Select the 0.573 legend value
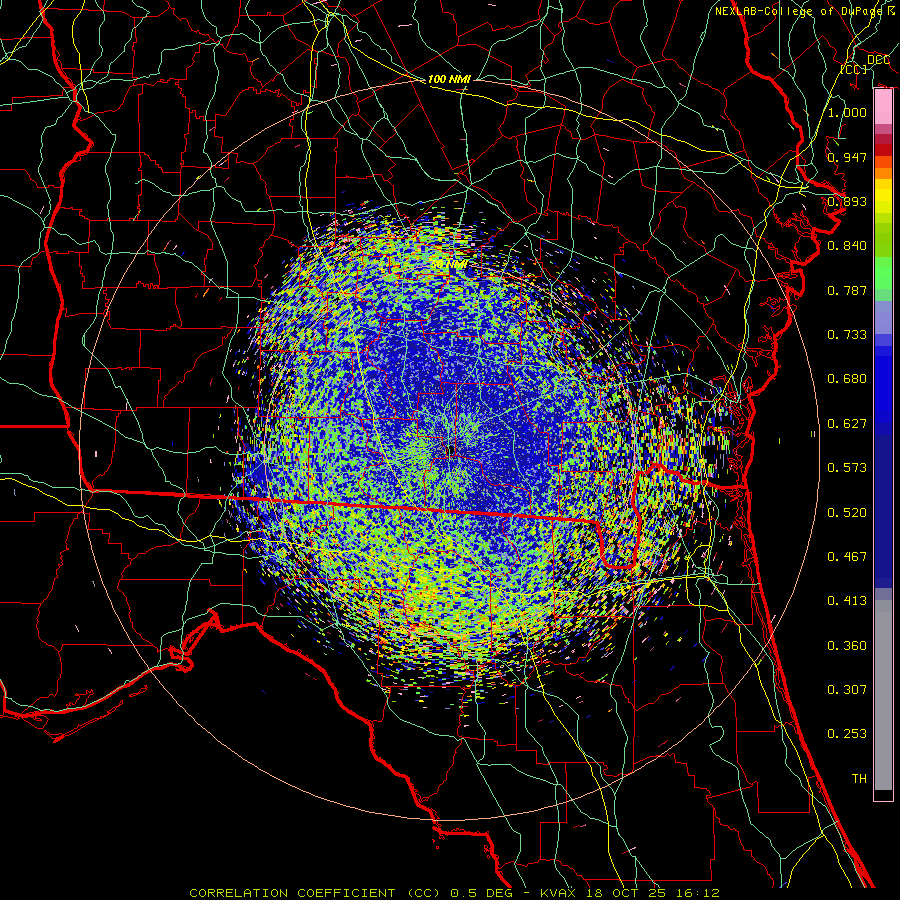 847,468
